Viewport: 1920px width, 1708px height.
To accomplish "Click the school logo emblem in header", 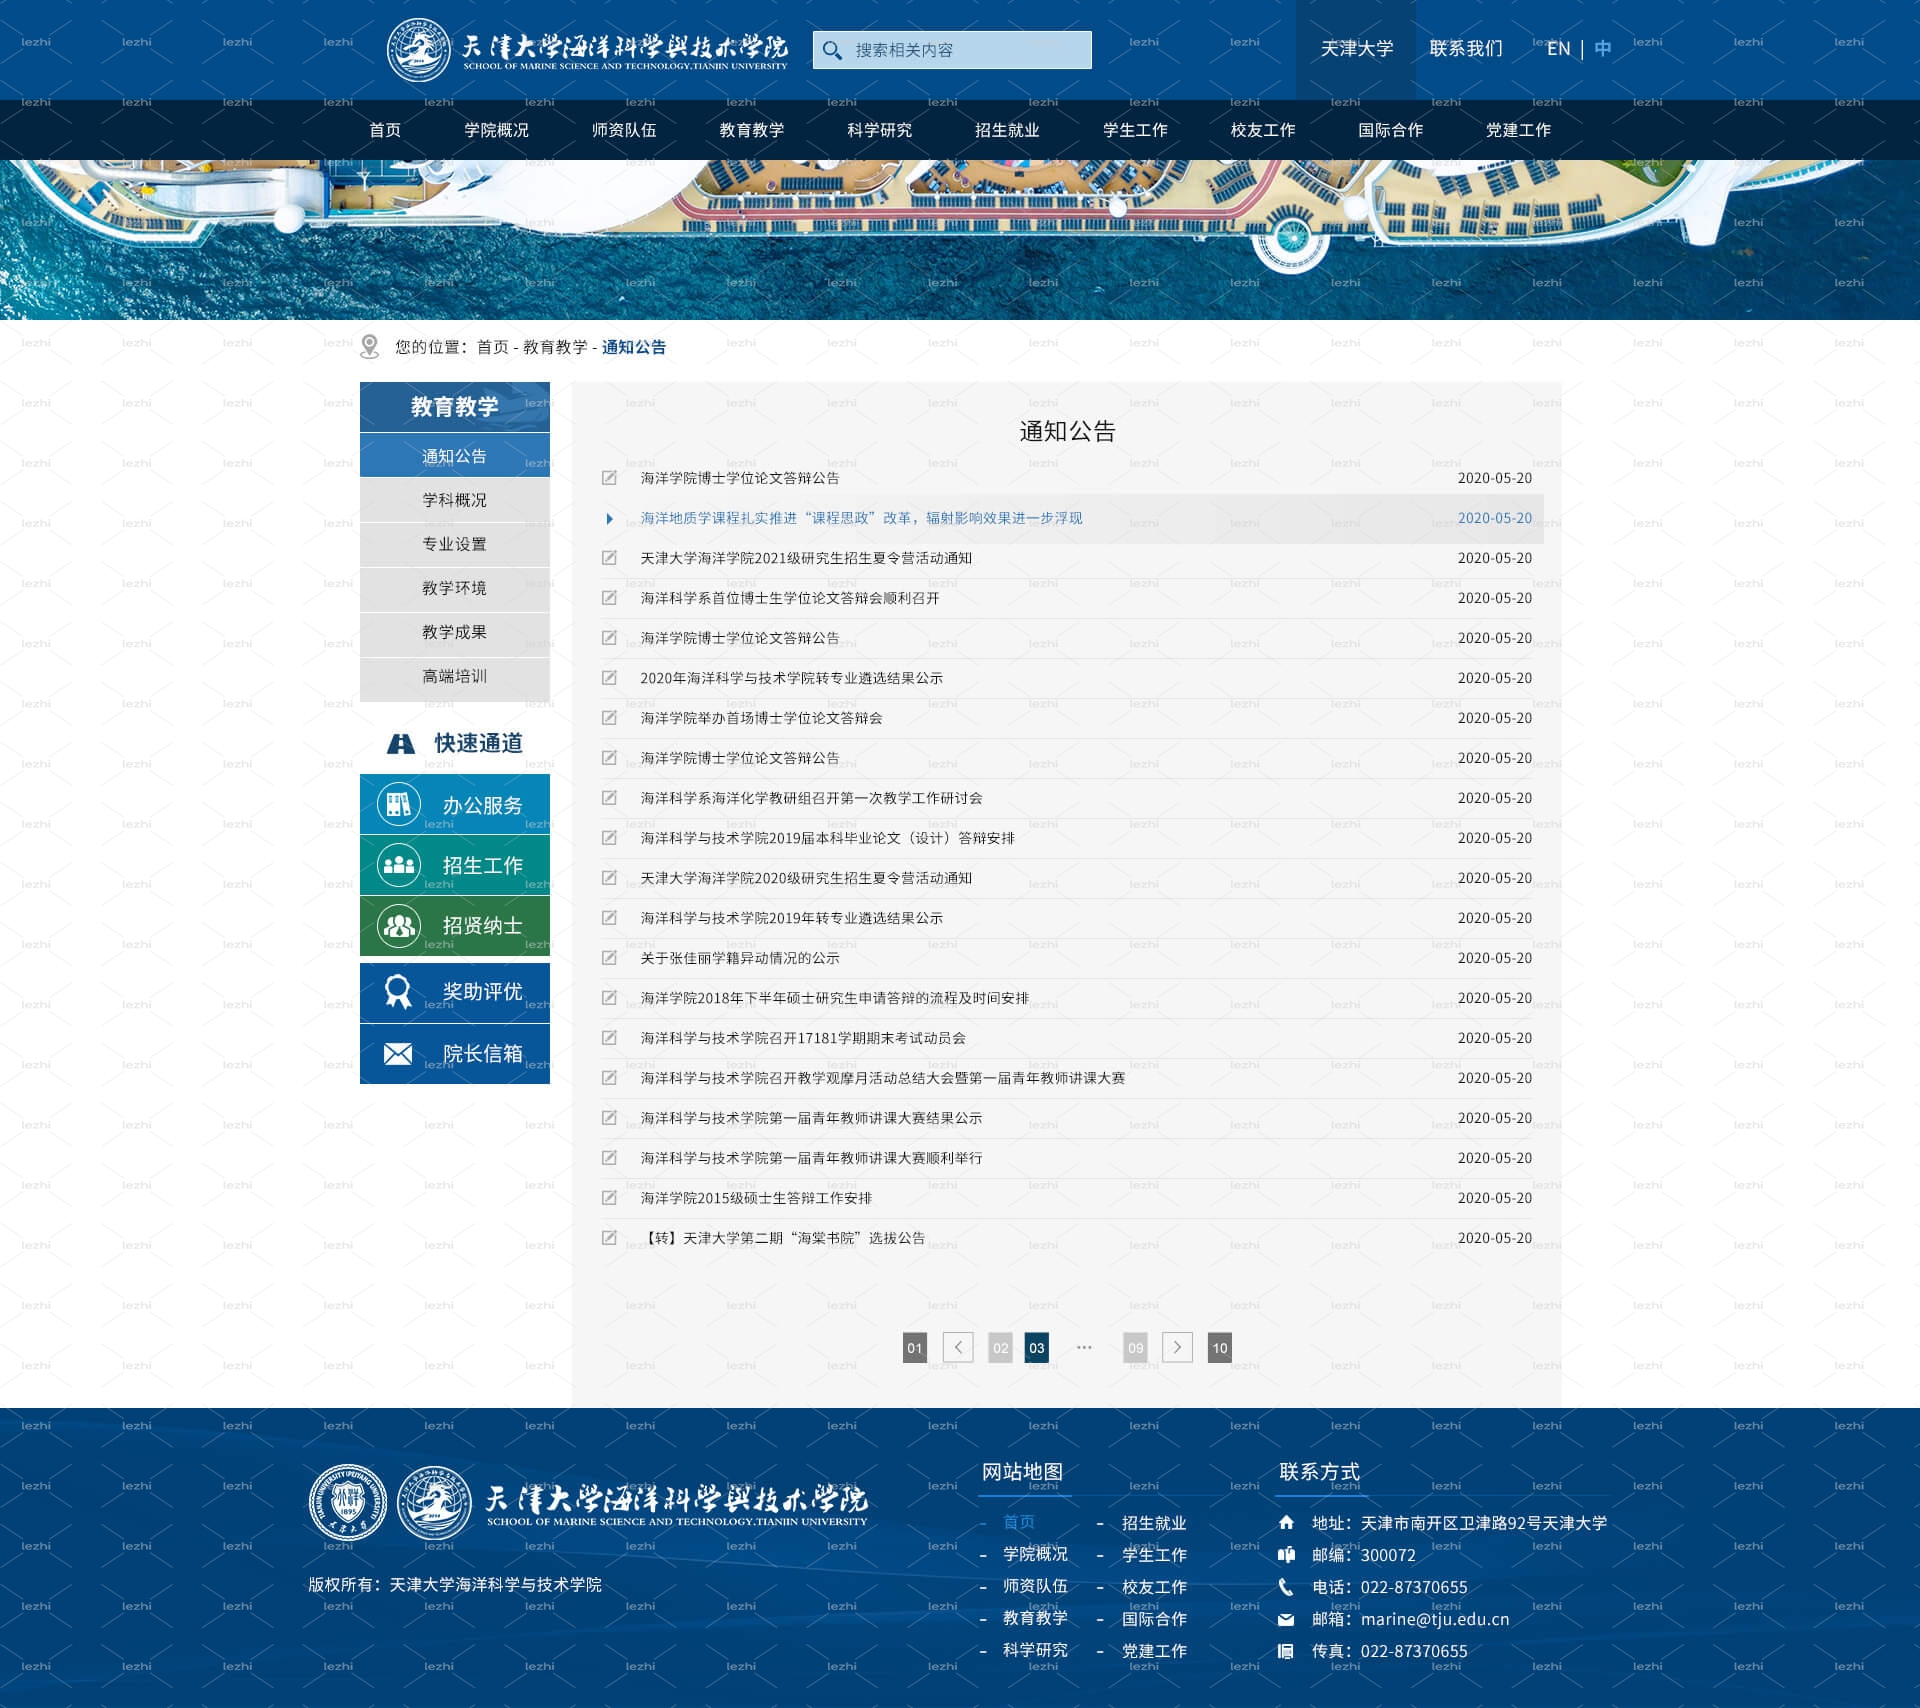I will [x=418, y=50].
